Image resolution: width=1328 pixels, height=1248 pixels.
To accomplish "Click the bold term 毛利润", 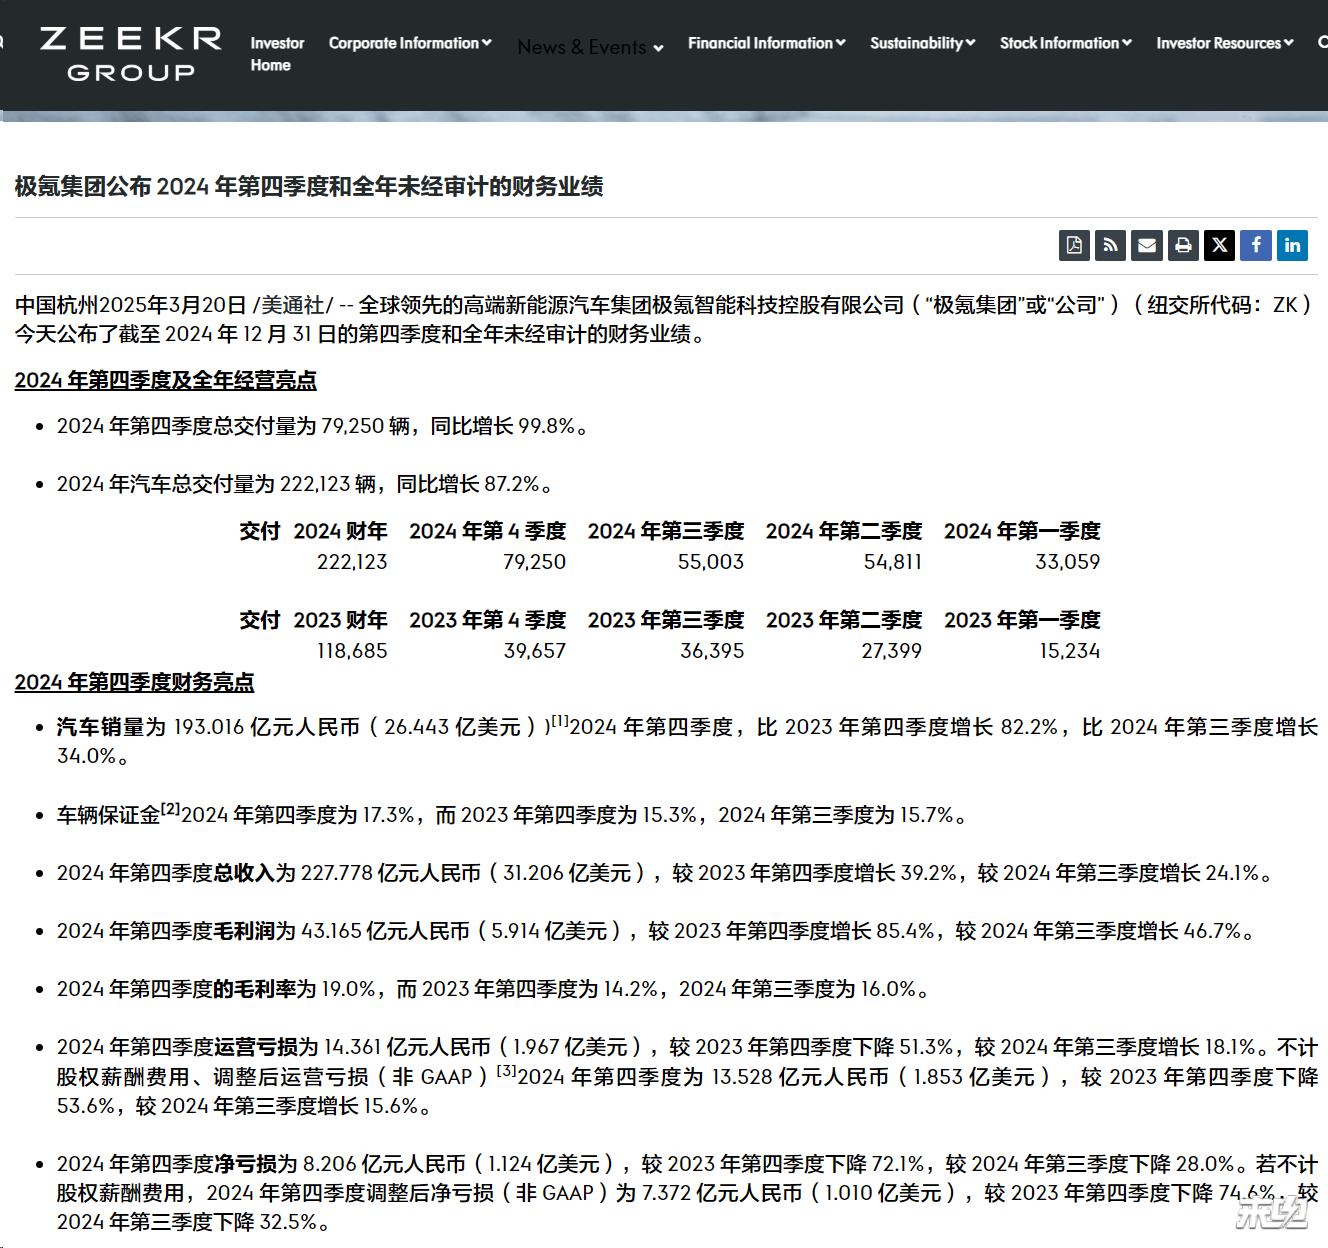I will click(x=243, y=931).
